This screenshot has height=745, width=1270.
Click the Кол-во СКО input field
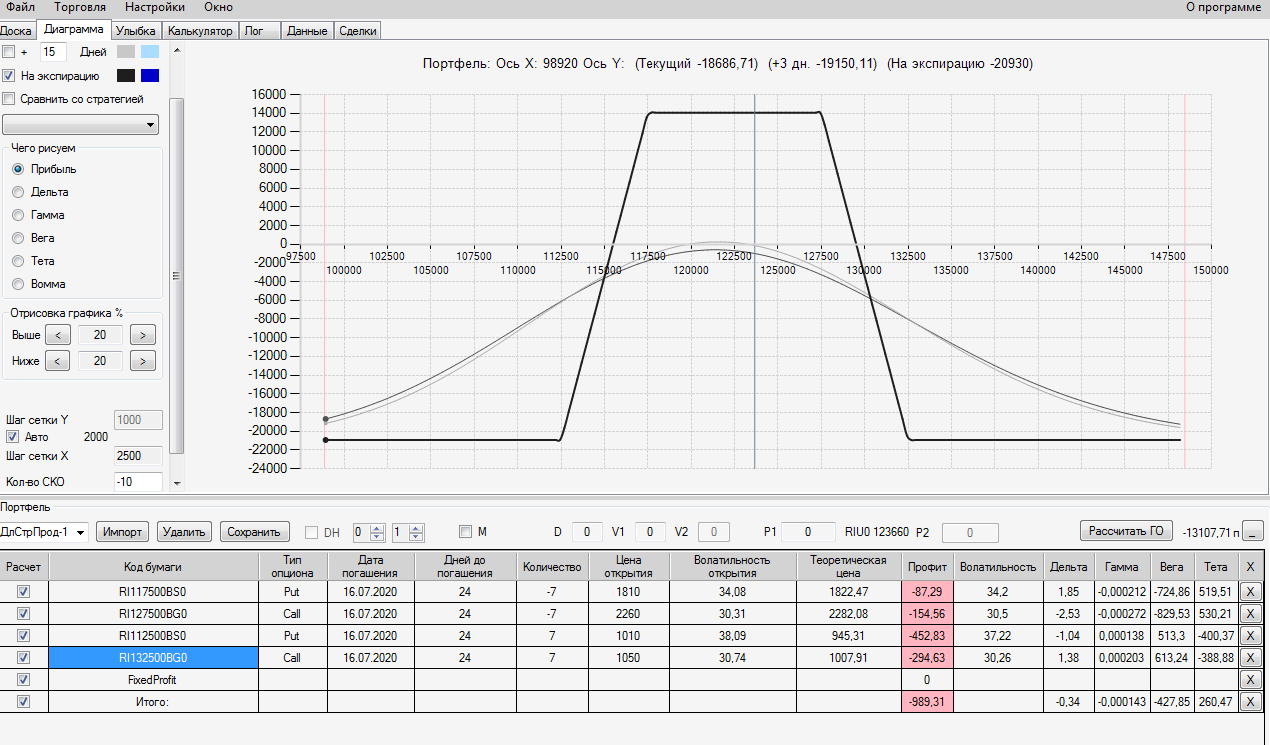(138, 482)
